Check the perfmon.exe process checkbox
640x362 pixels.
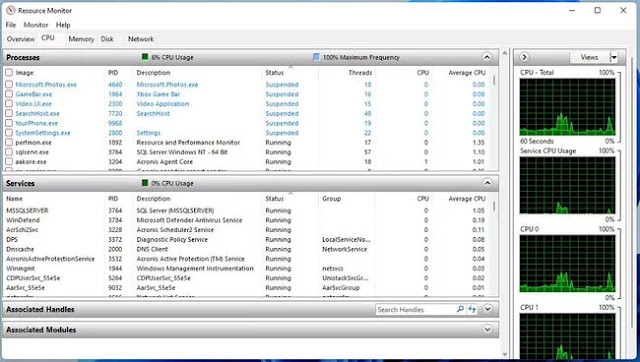pyautogui.click(x=9, y=142)
